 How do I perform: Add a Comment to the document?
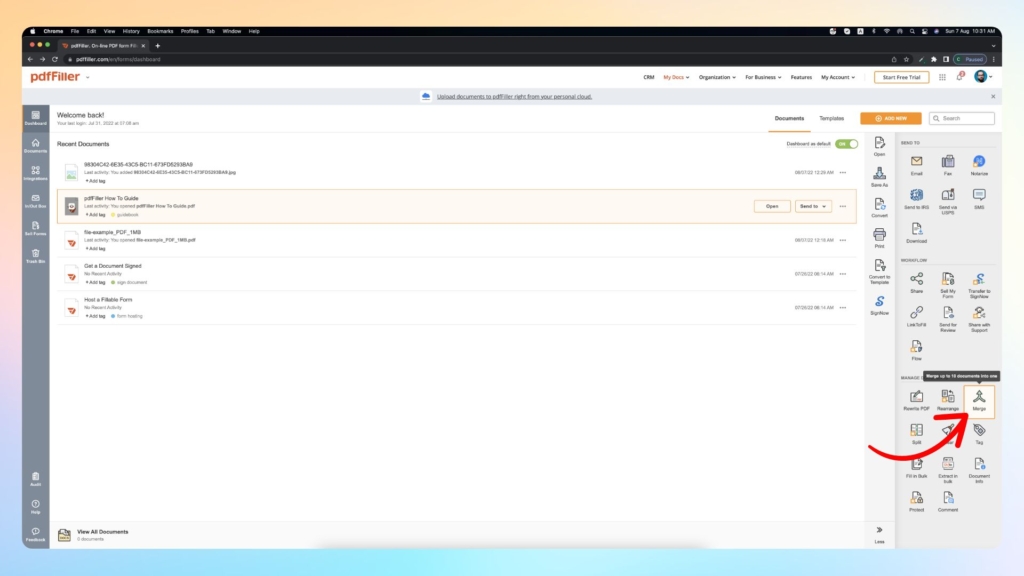point(948,502)
